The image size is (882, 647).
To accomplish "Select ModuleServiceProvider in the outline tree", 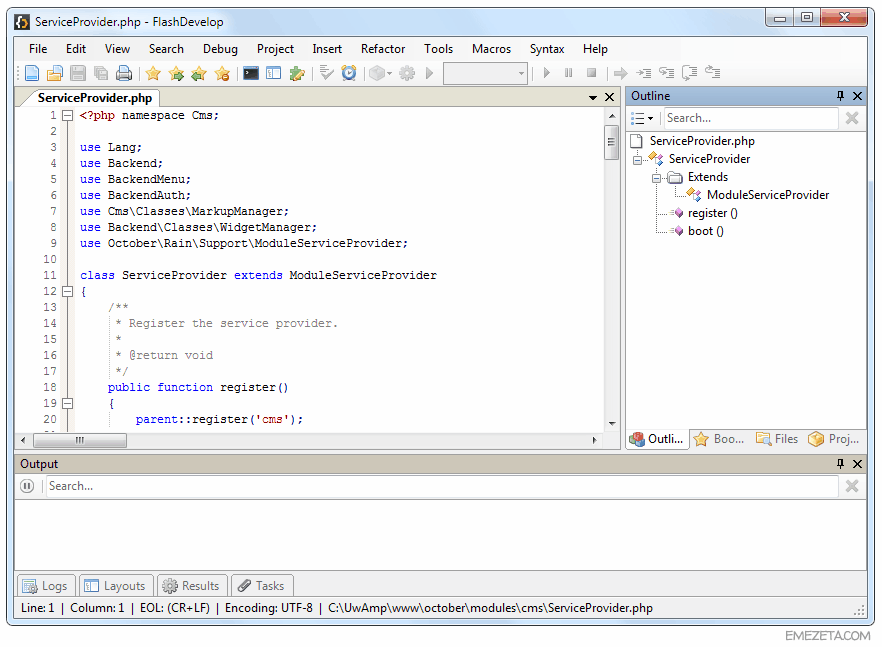I will (768, 195).
